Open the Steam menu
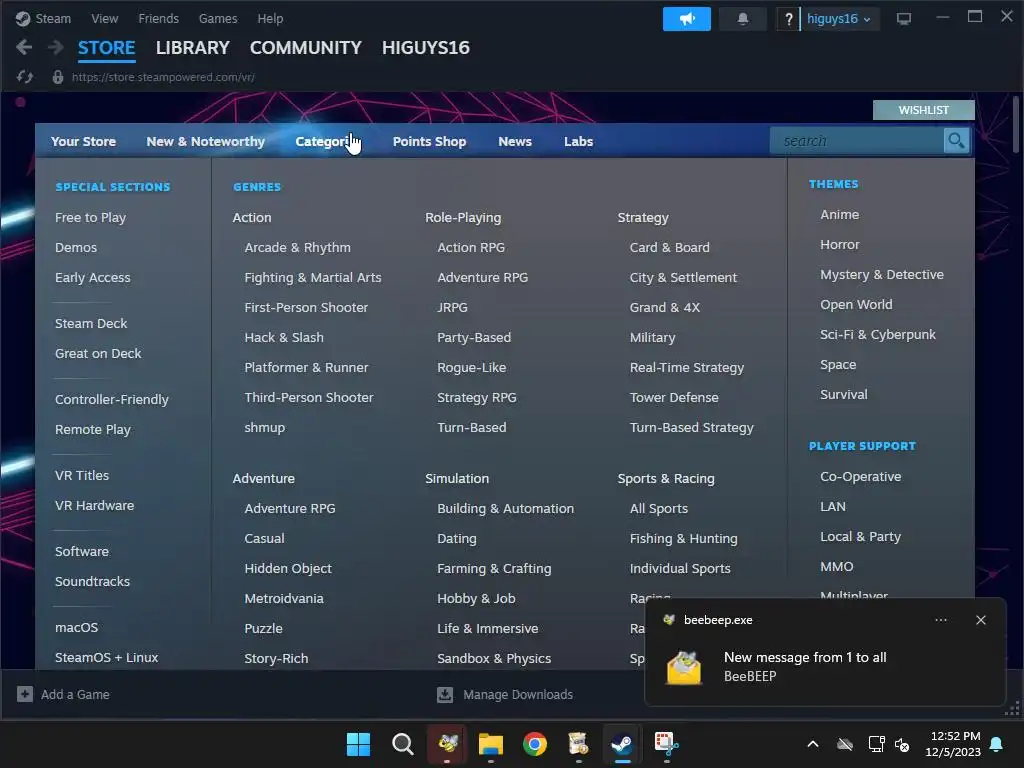The height and width of the screenshot is (768, 1024). (x=53, y=18)
